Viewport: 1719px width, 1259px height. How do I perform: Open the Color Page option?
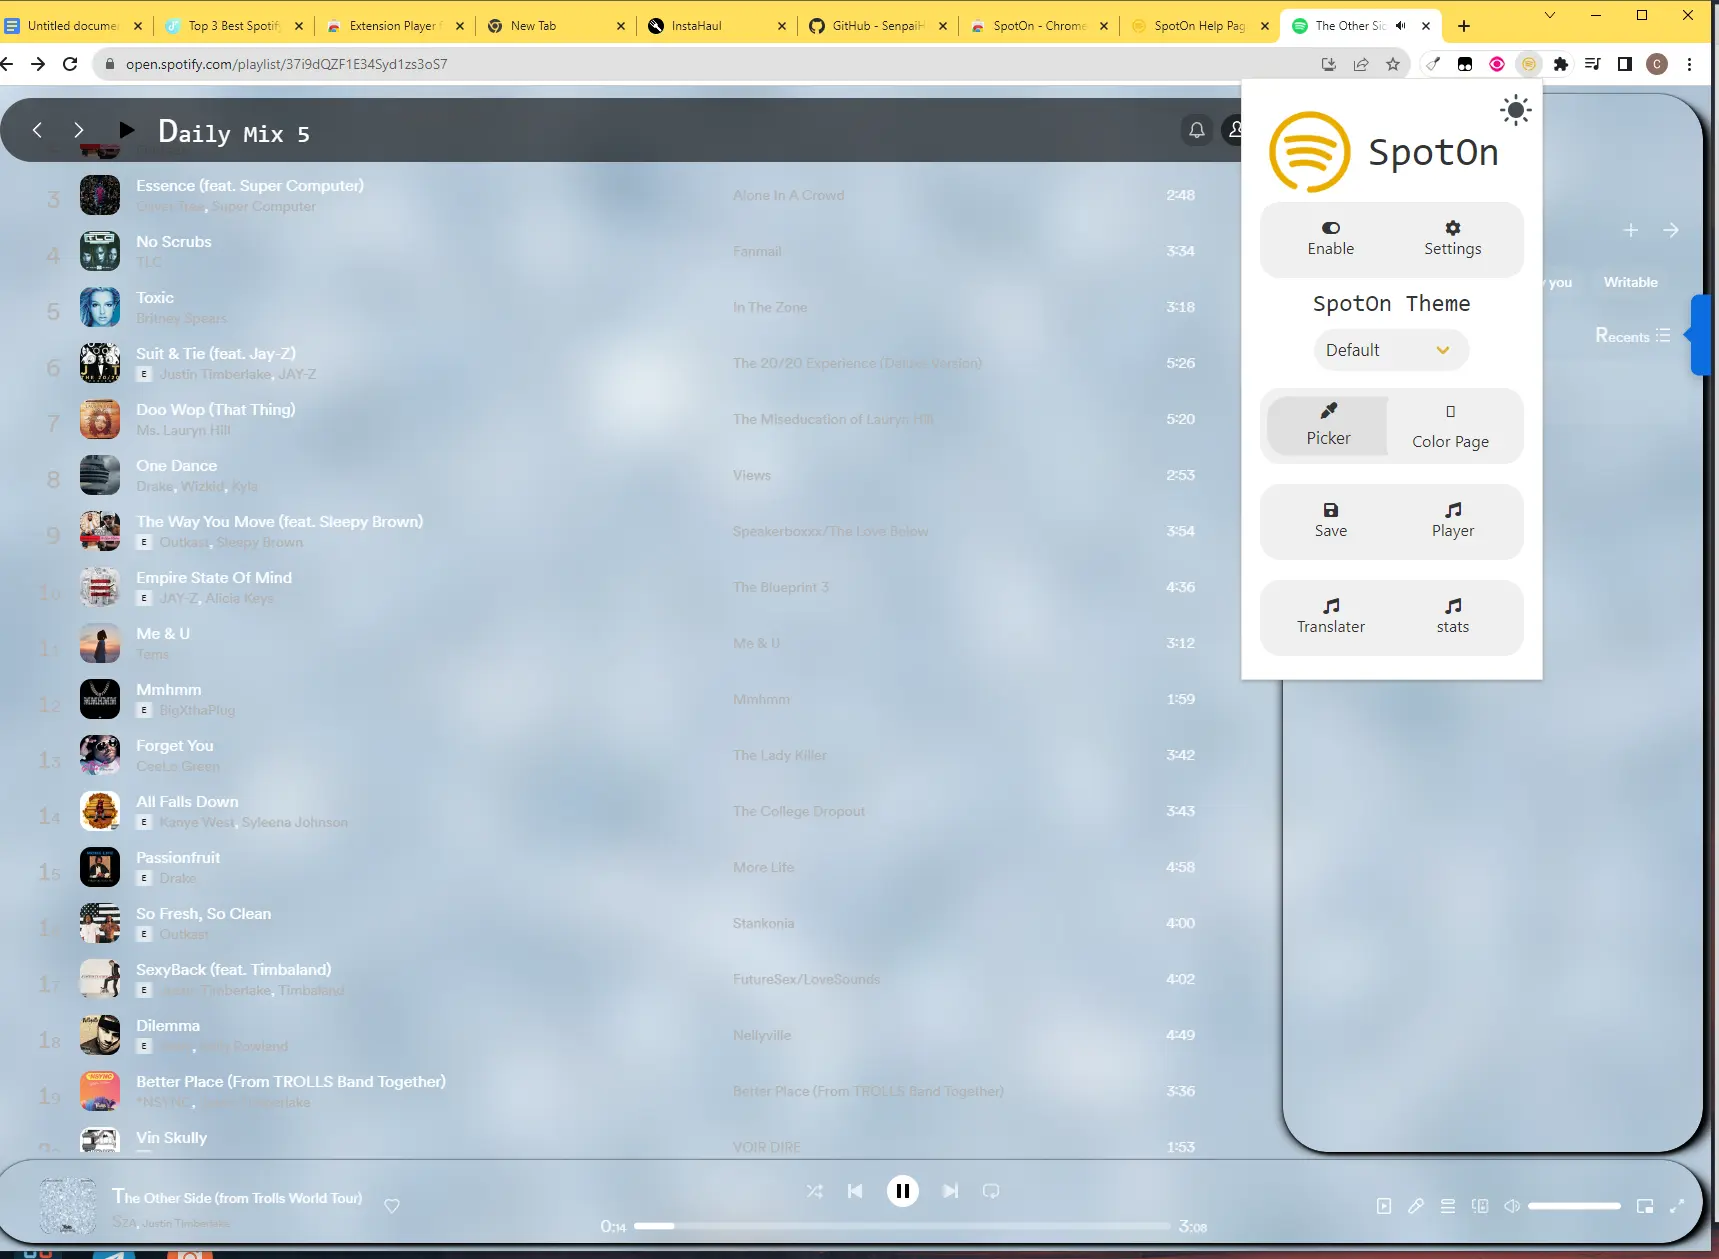coord(1450,427)
